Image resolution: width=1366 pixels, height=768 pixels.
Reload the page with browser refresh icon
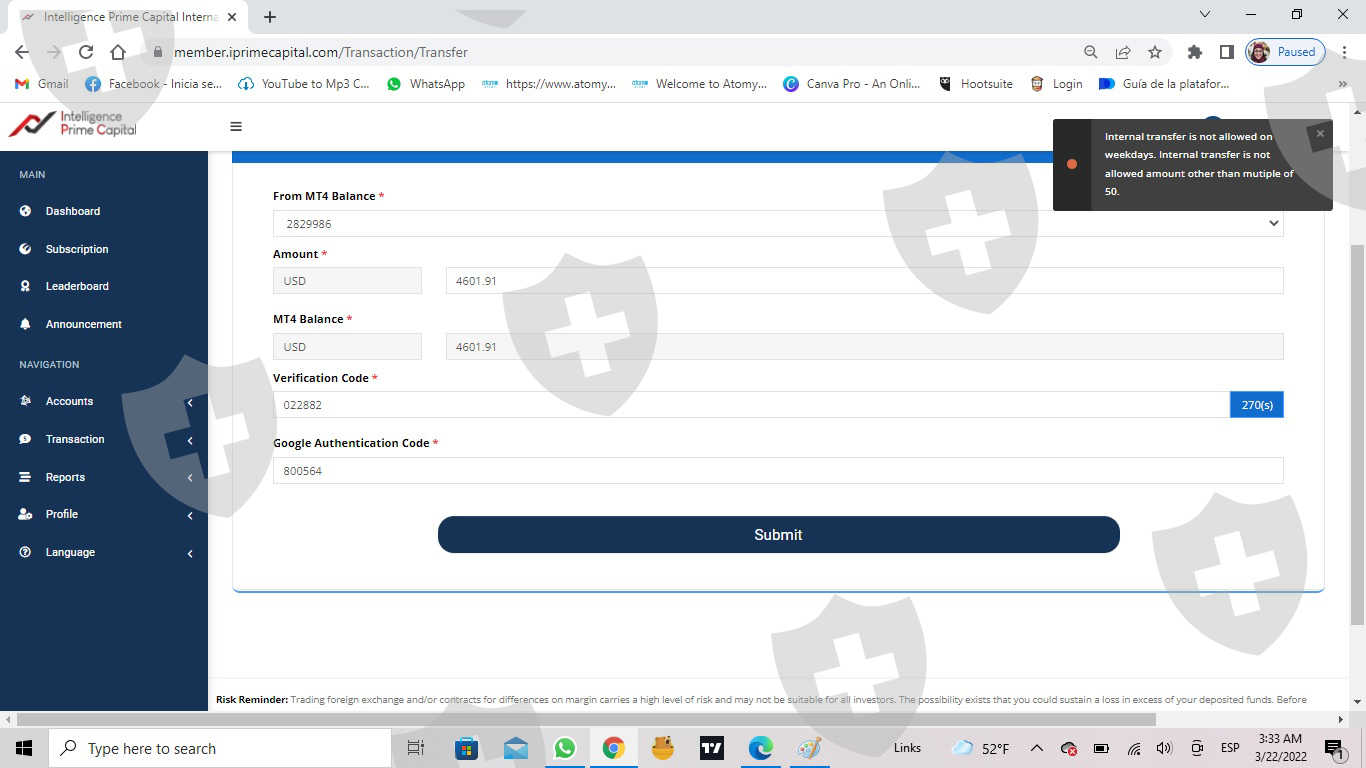(86, 52)
